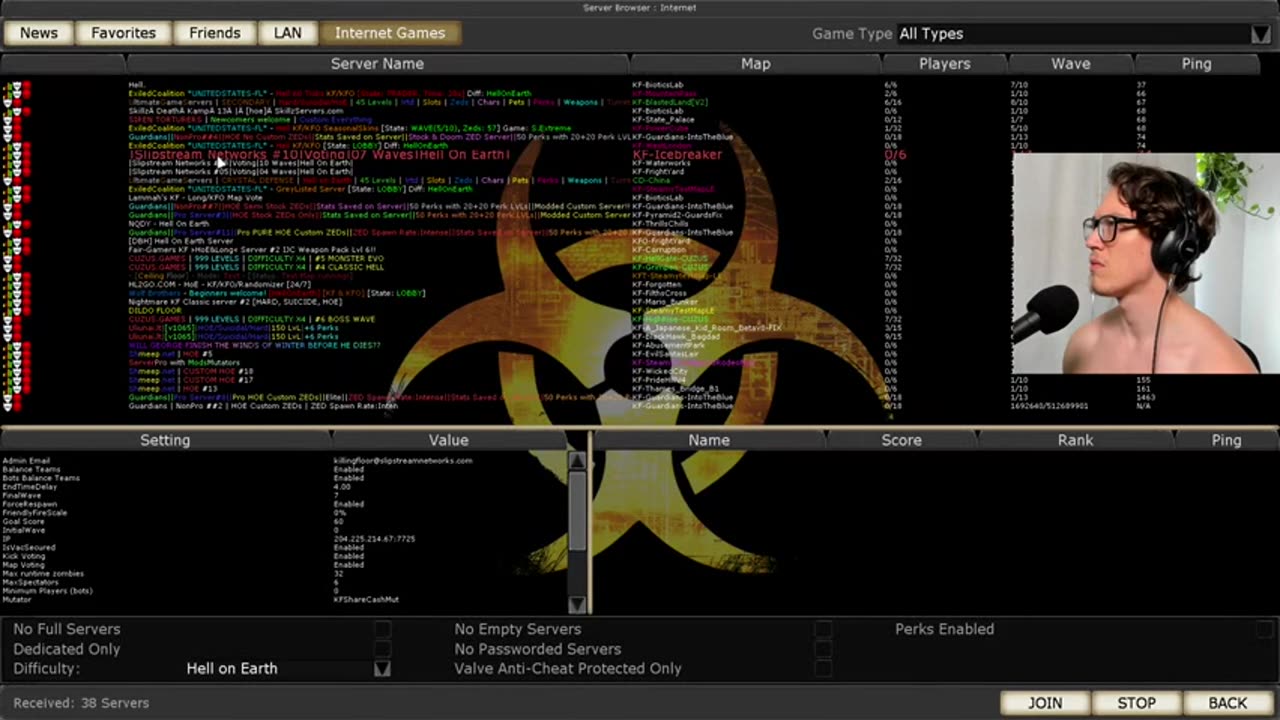The height and width of the screenshot is (720, 1280).
Task: Open the Difficulty dropdown arrow
Action: pos(382,668)
